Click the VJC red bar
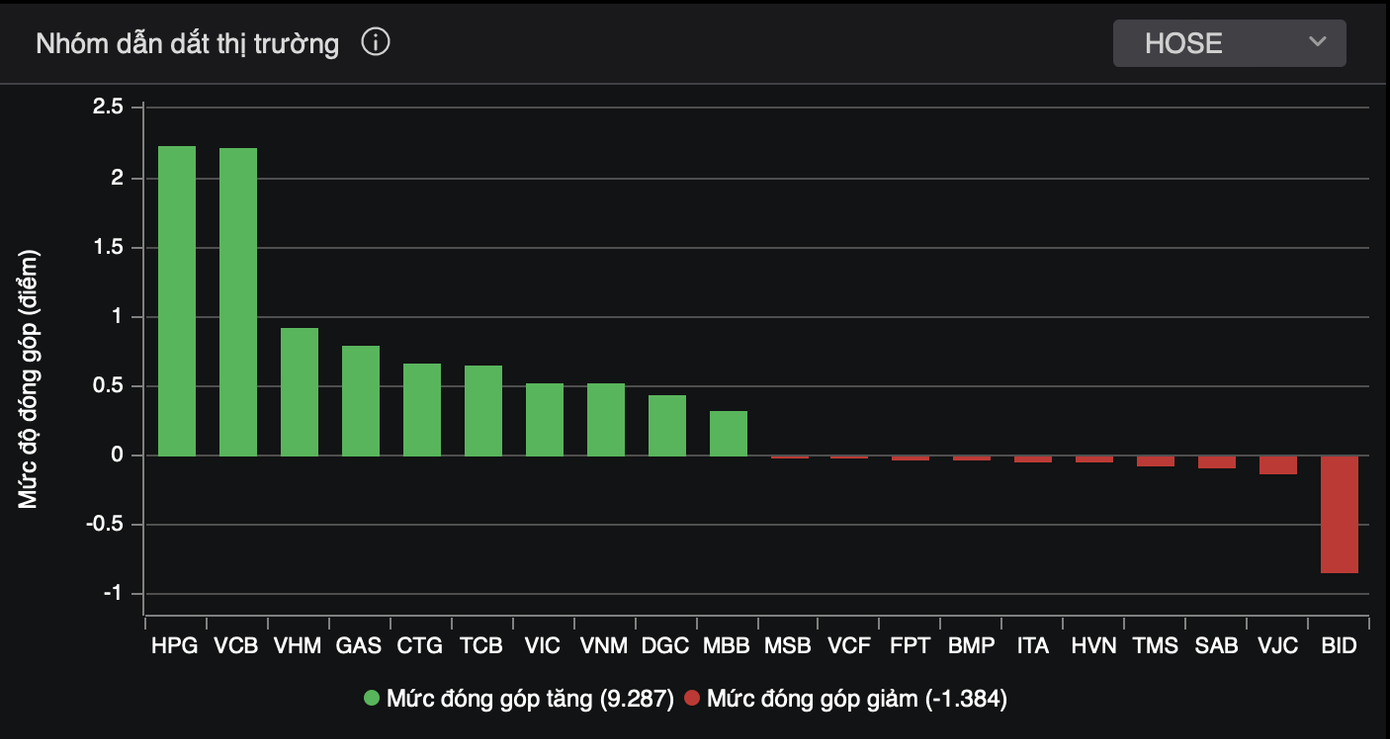This screenshot has height=739, width=1390. click(1277, 465)
